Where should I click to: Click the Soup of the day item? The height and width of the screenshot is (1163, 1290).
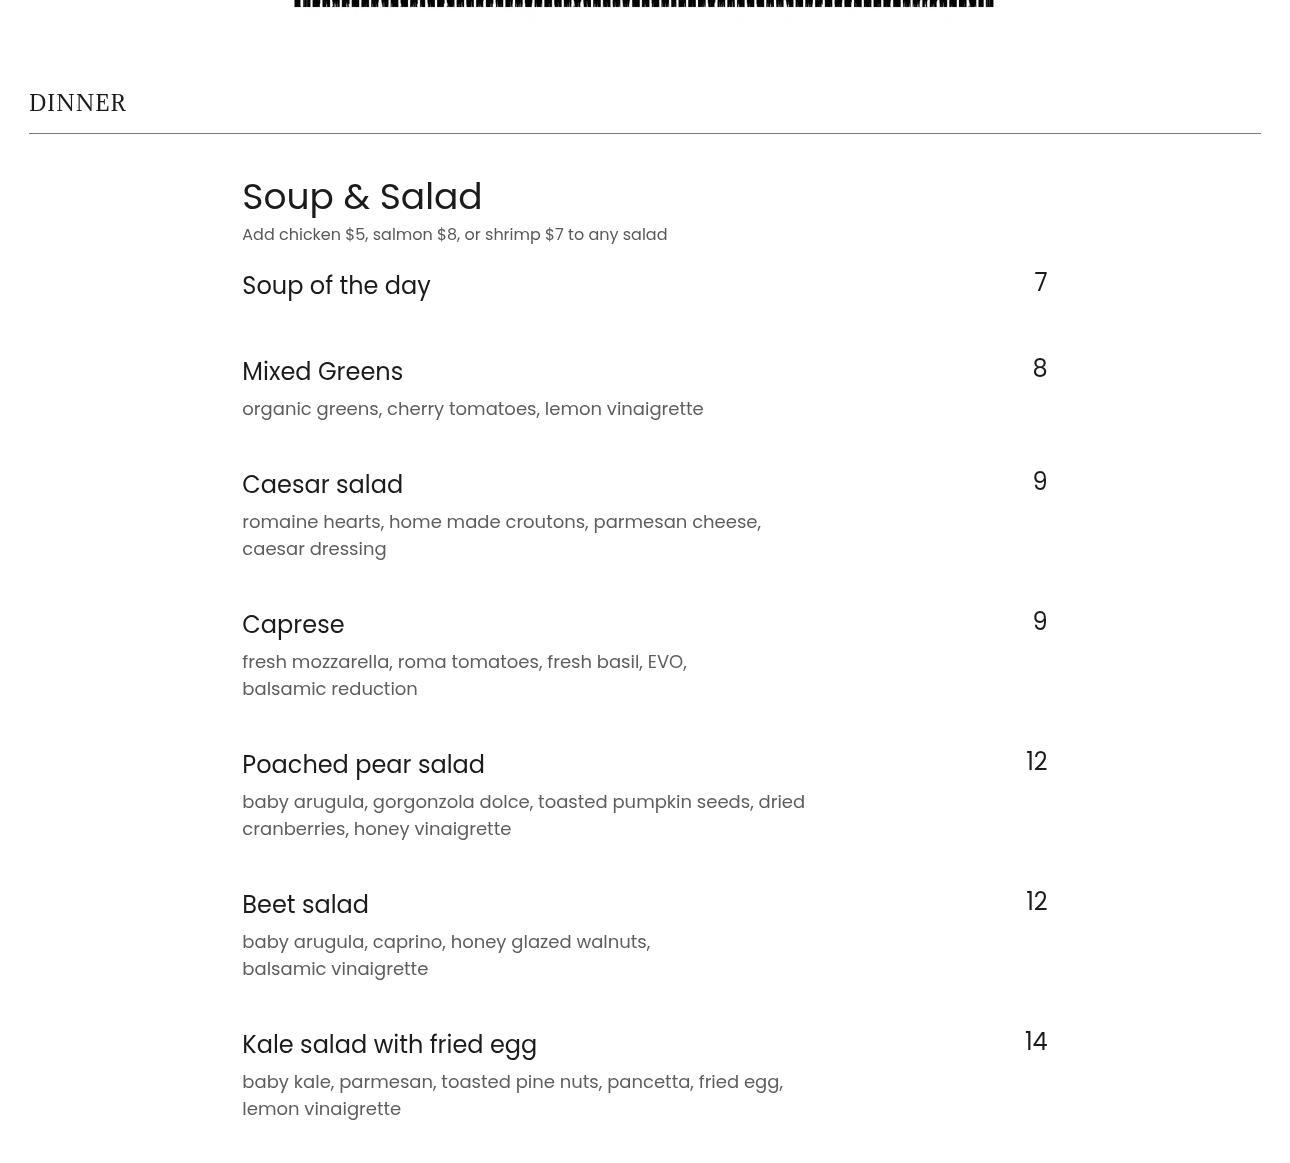click(x=336, y=286)
